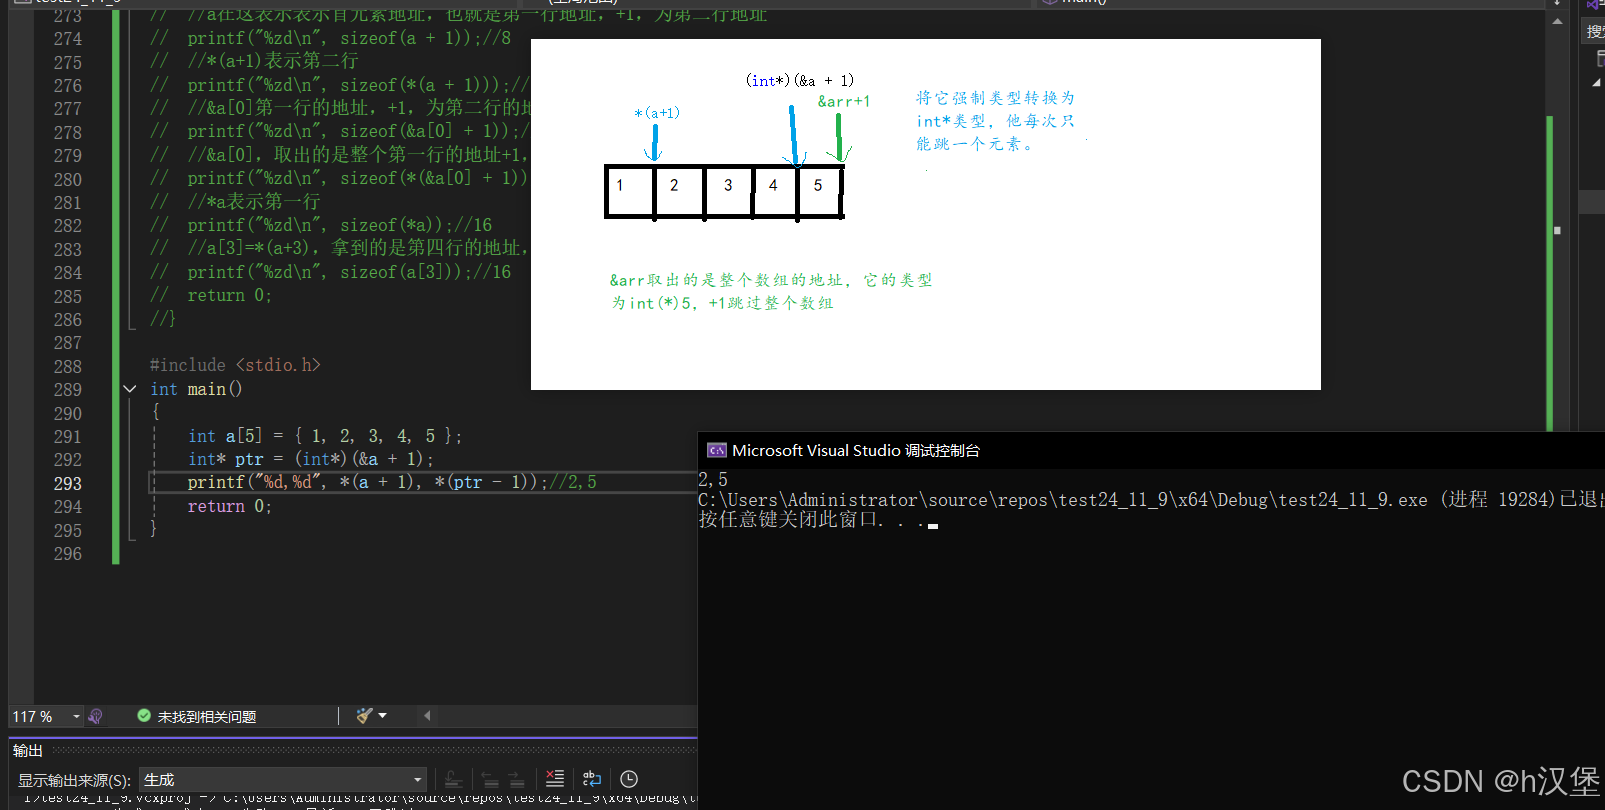This screenshot has width=1605, height=810.
Task: Click the embedded array diagram image
Action: tap(926, 214)
